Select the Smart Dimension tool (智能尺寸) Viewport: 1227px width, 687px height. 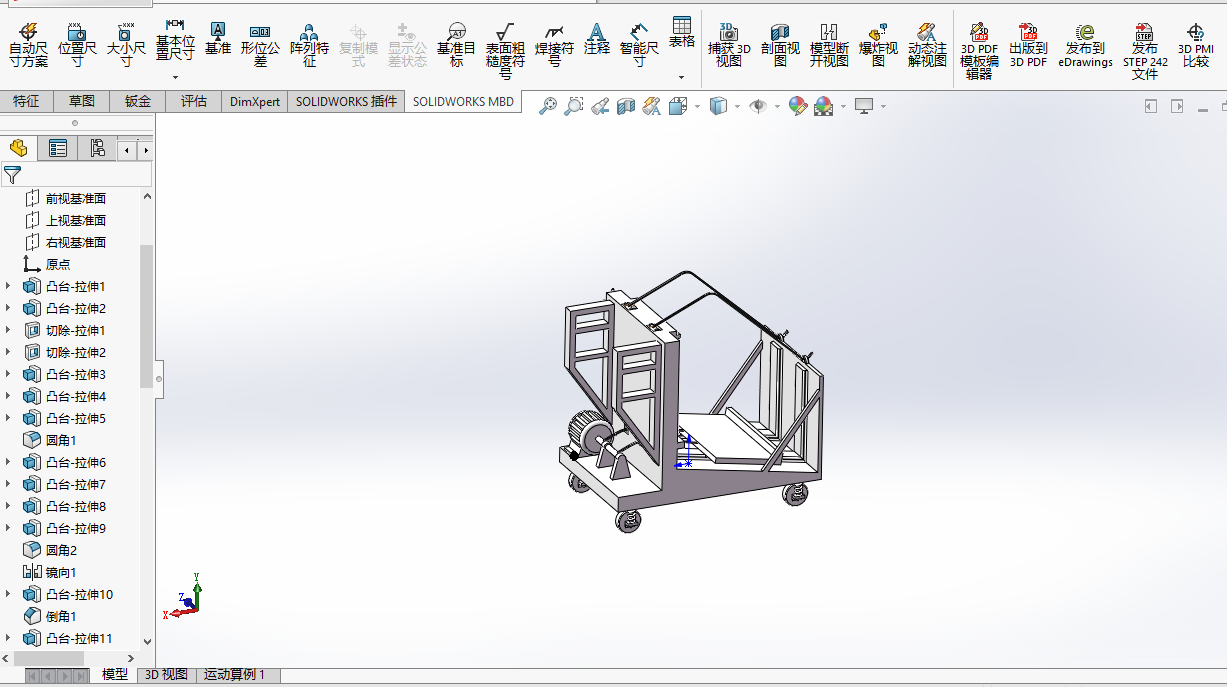tap(640, 45)
